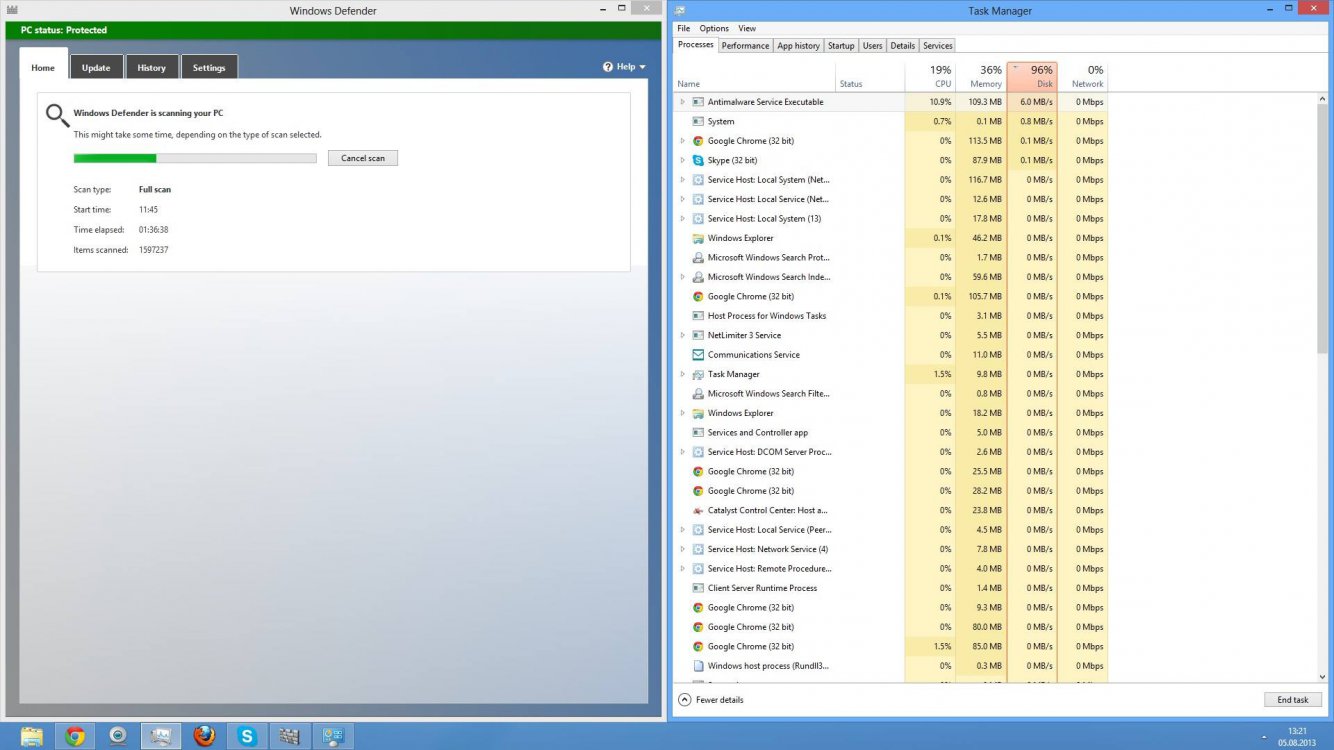Click the Task Manager vertical scrollbar thumb

tap(1323, 226)
